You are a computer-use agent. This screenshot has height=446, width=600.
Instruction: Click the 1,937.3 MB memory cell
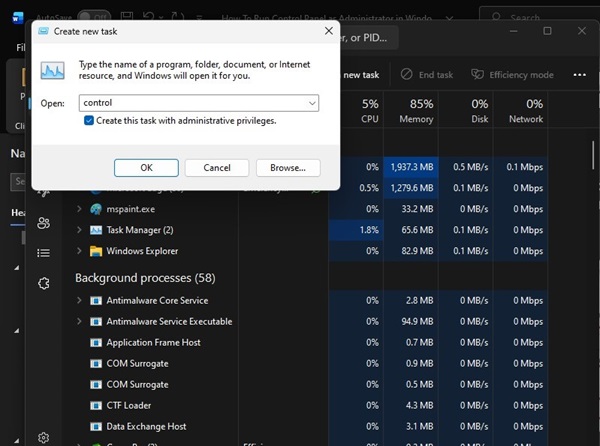411,167
